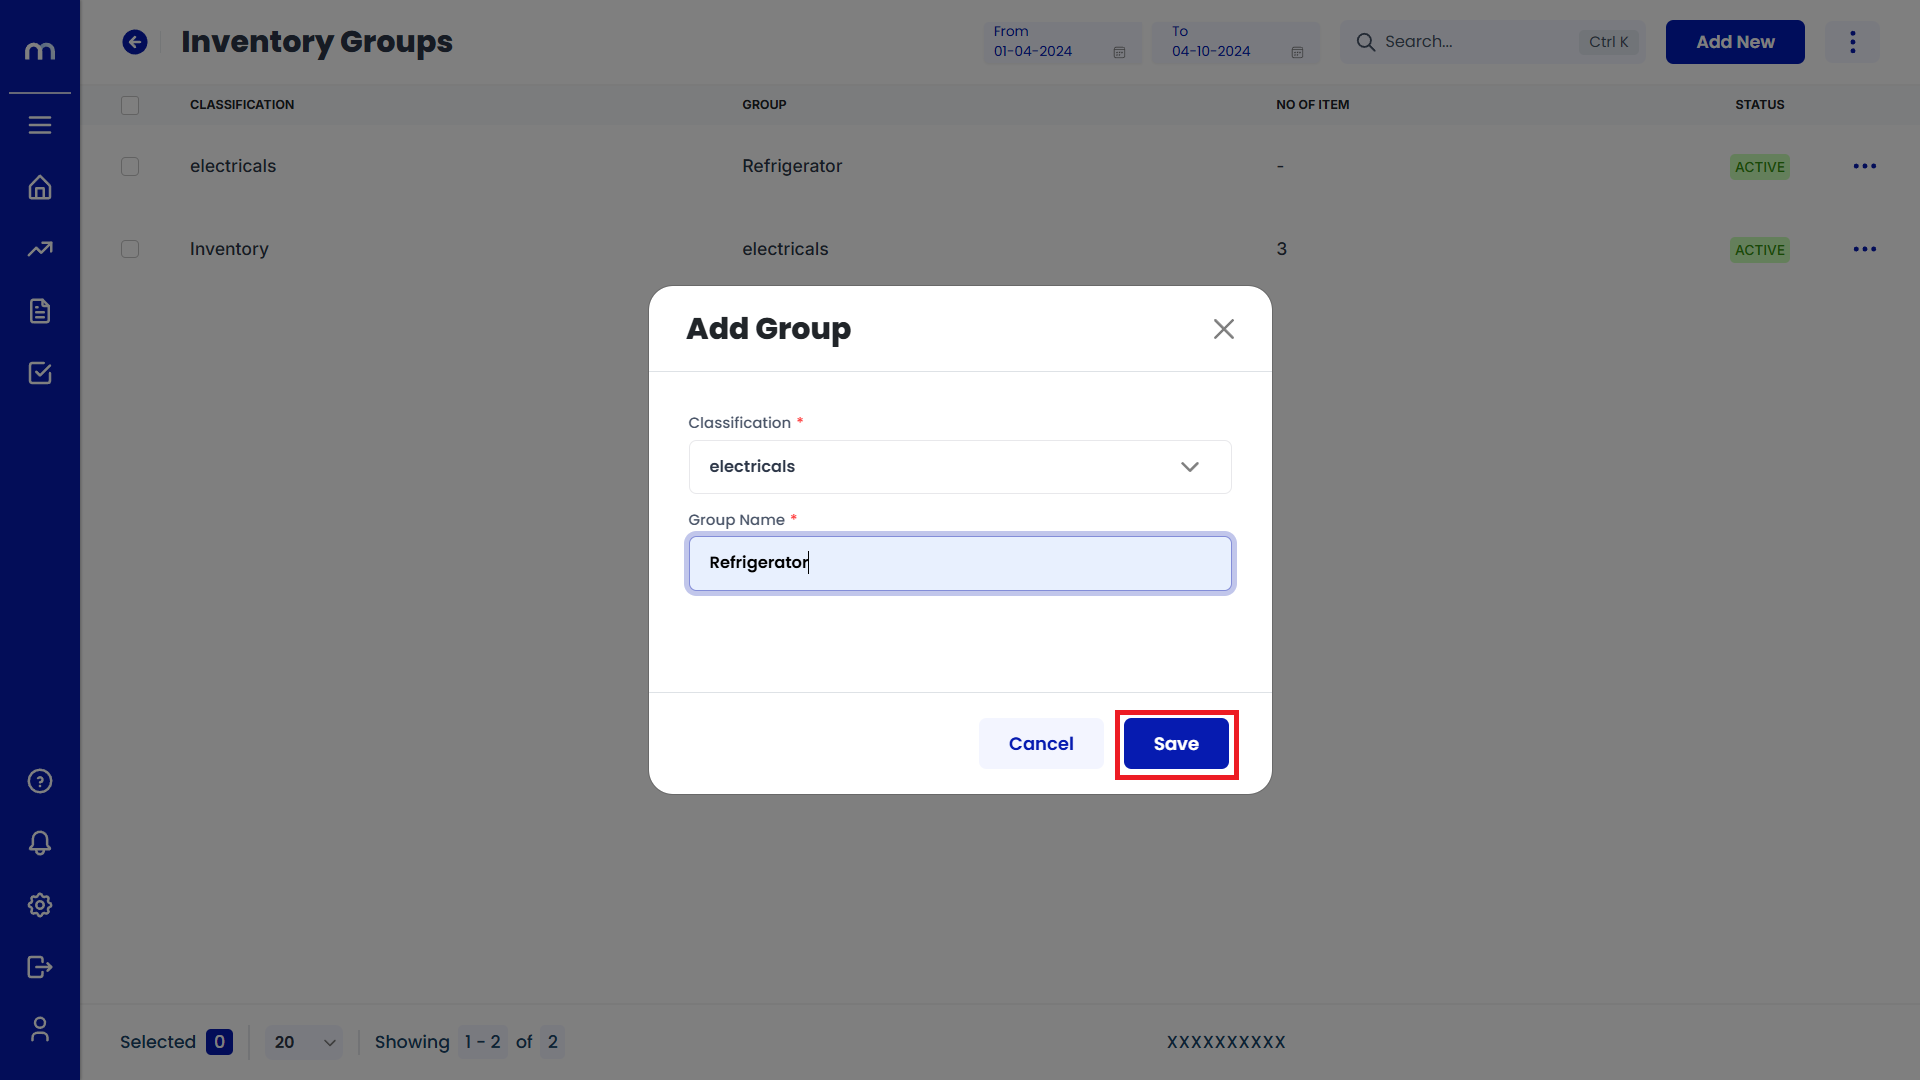Expand the Classification dropdown in dialog
Image resolution: width=1920 pixels, height=1080 pixels.
coord(959,467)
